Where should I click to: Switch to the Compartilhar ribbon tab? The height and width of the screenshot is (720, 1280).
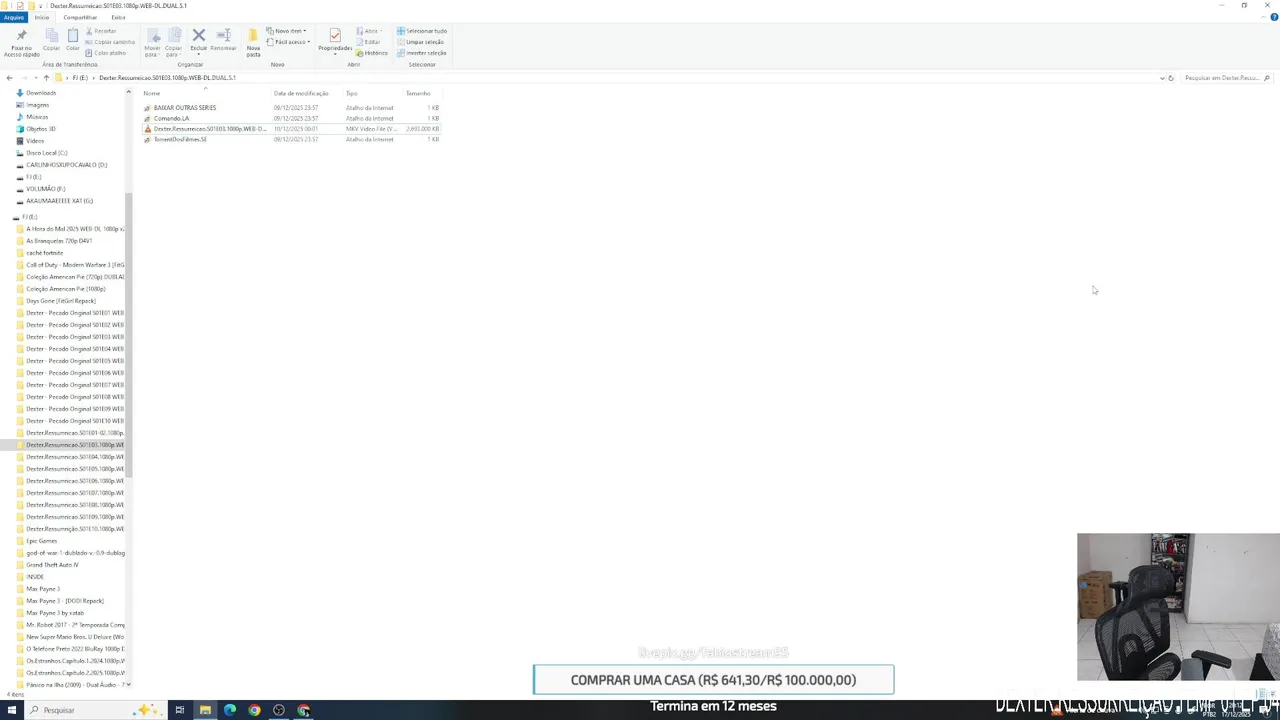click(80, 17)
